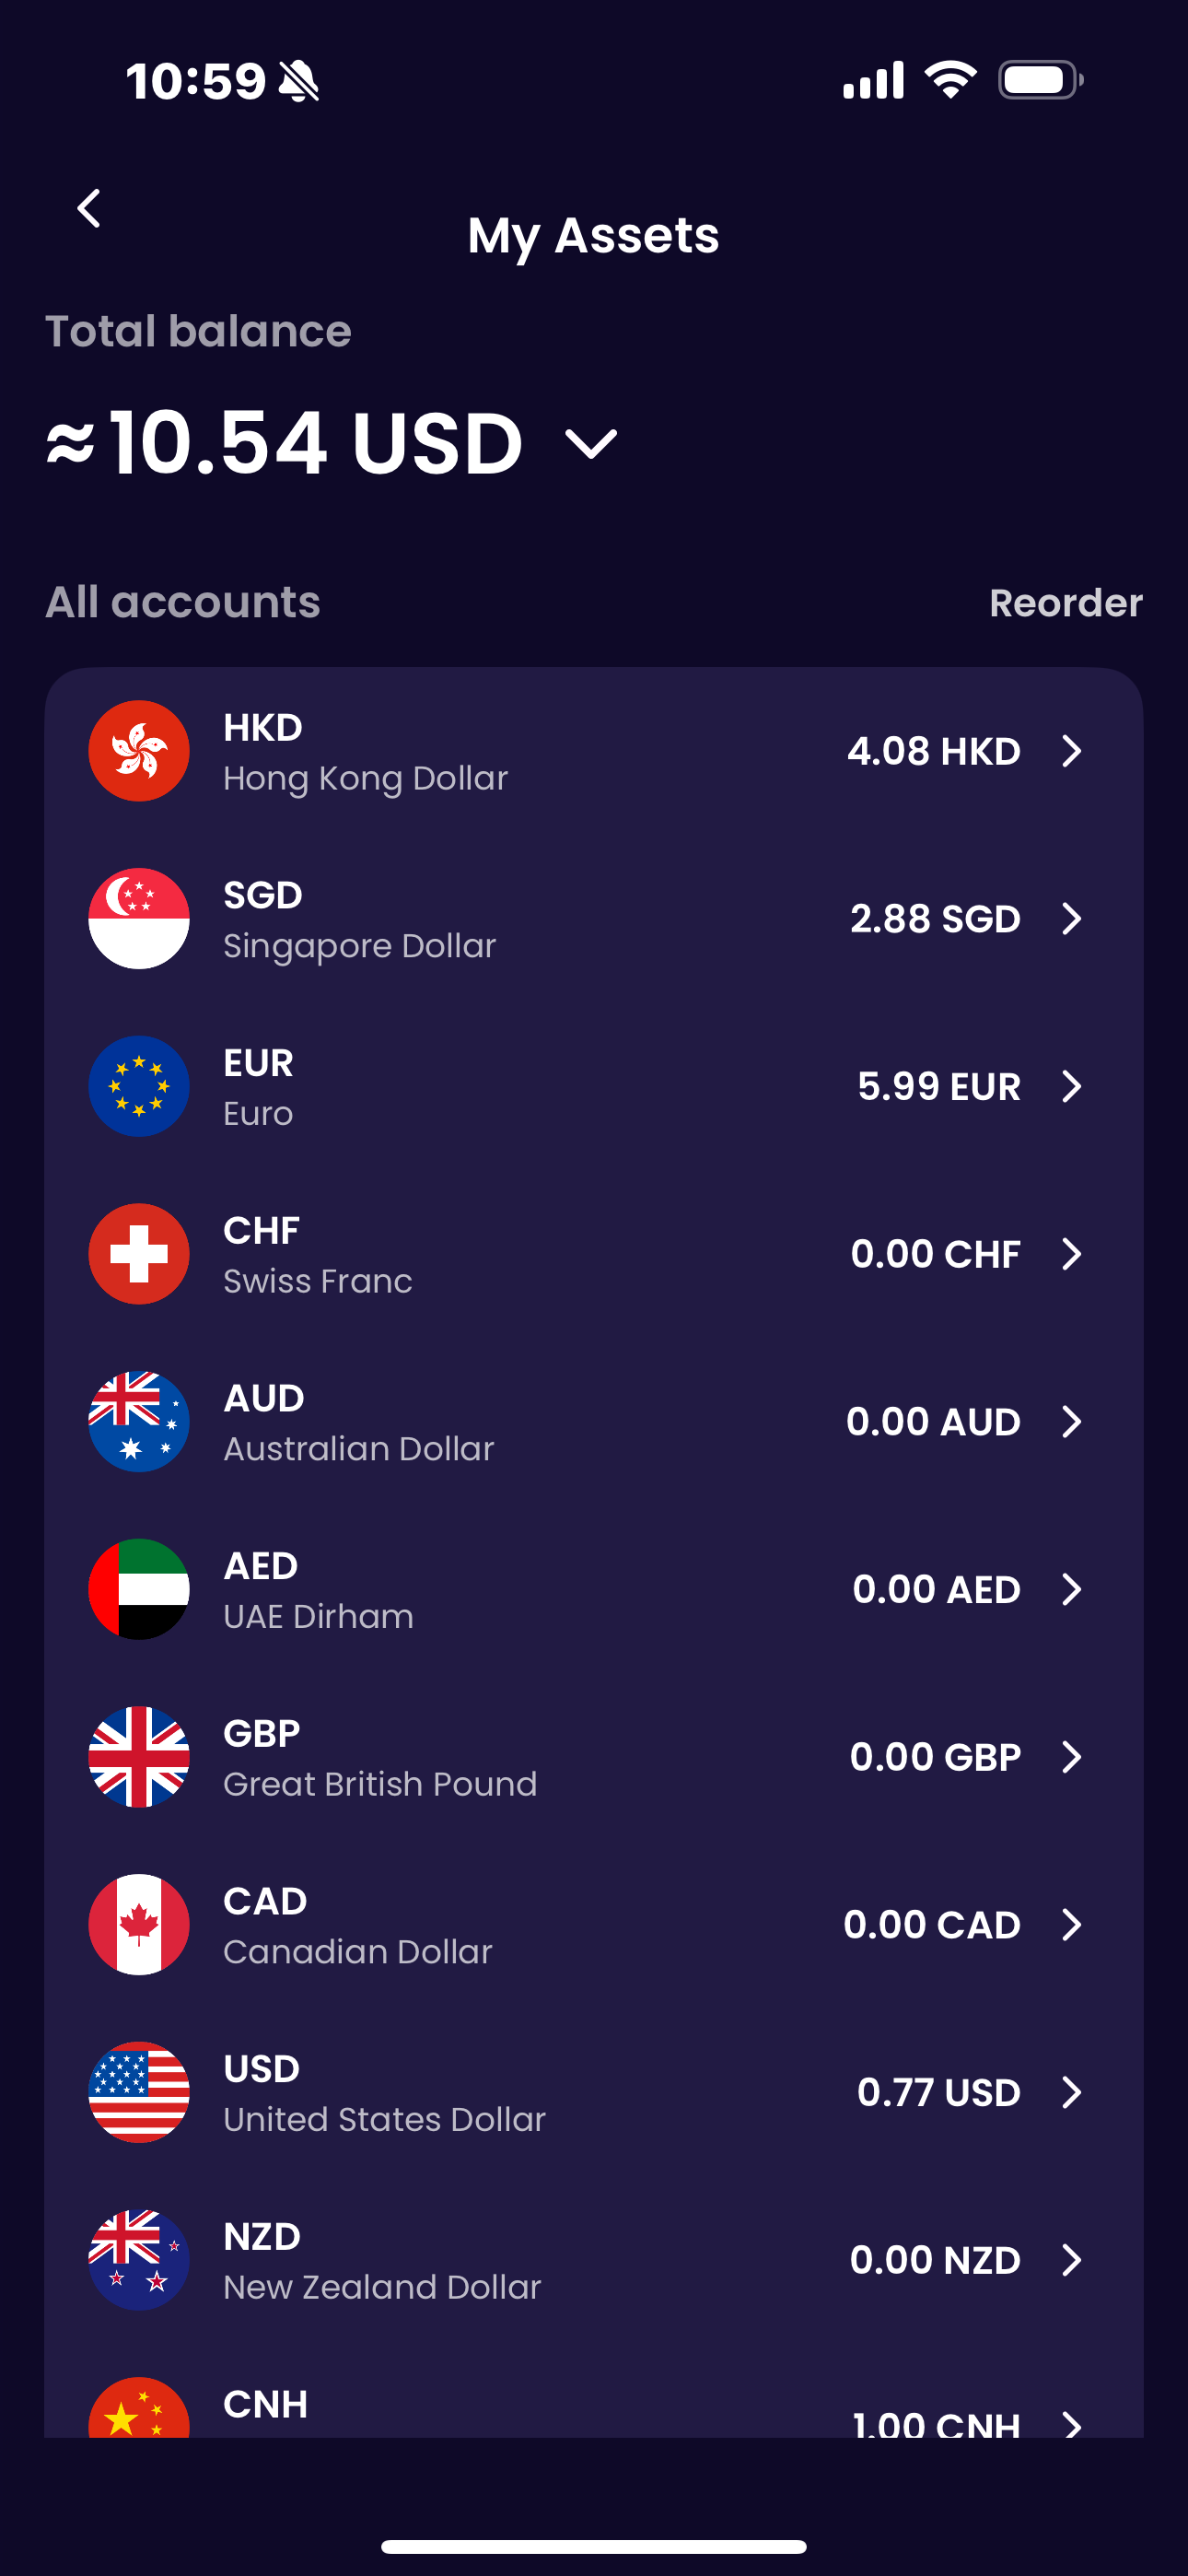Tap the 0.00 AED balance amount
The image size is (1188, 2576).
[935, 1589]
